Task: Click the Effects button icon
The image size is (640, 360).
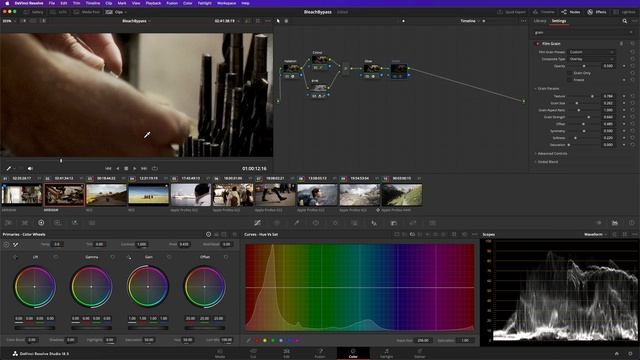Action: coord(597,12)
